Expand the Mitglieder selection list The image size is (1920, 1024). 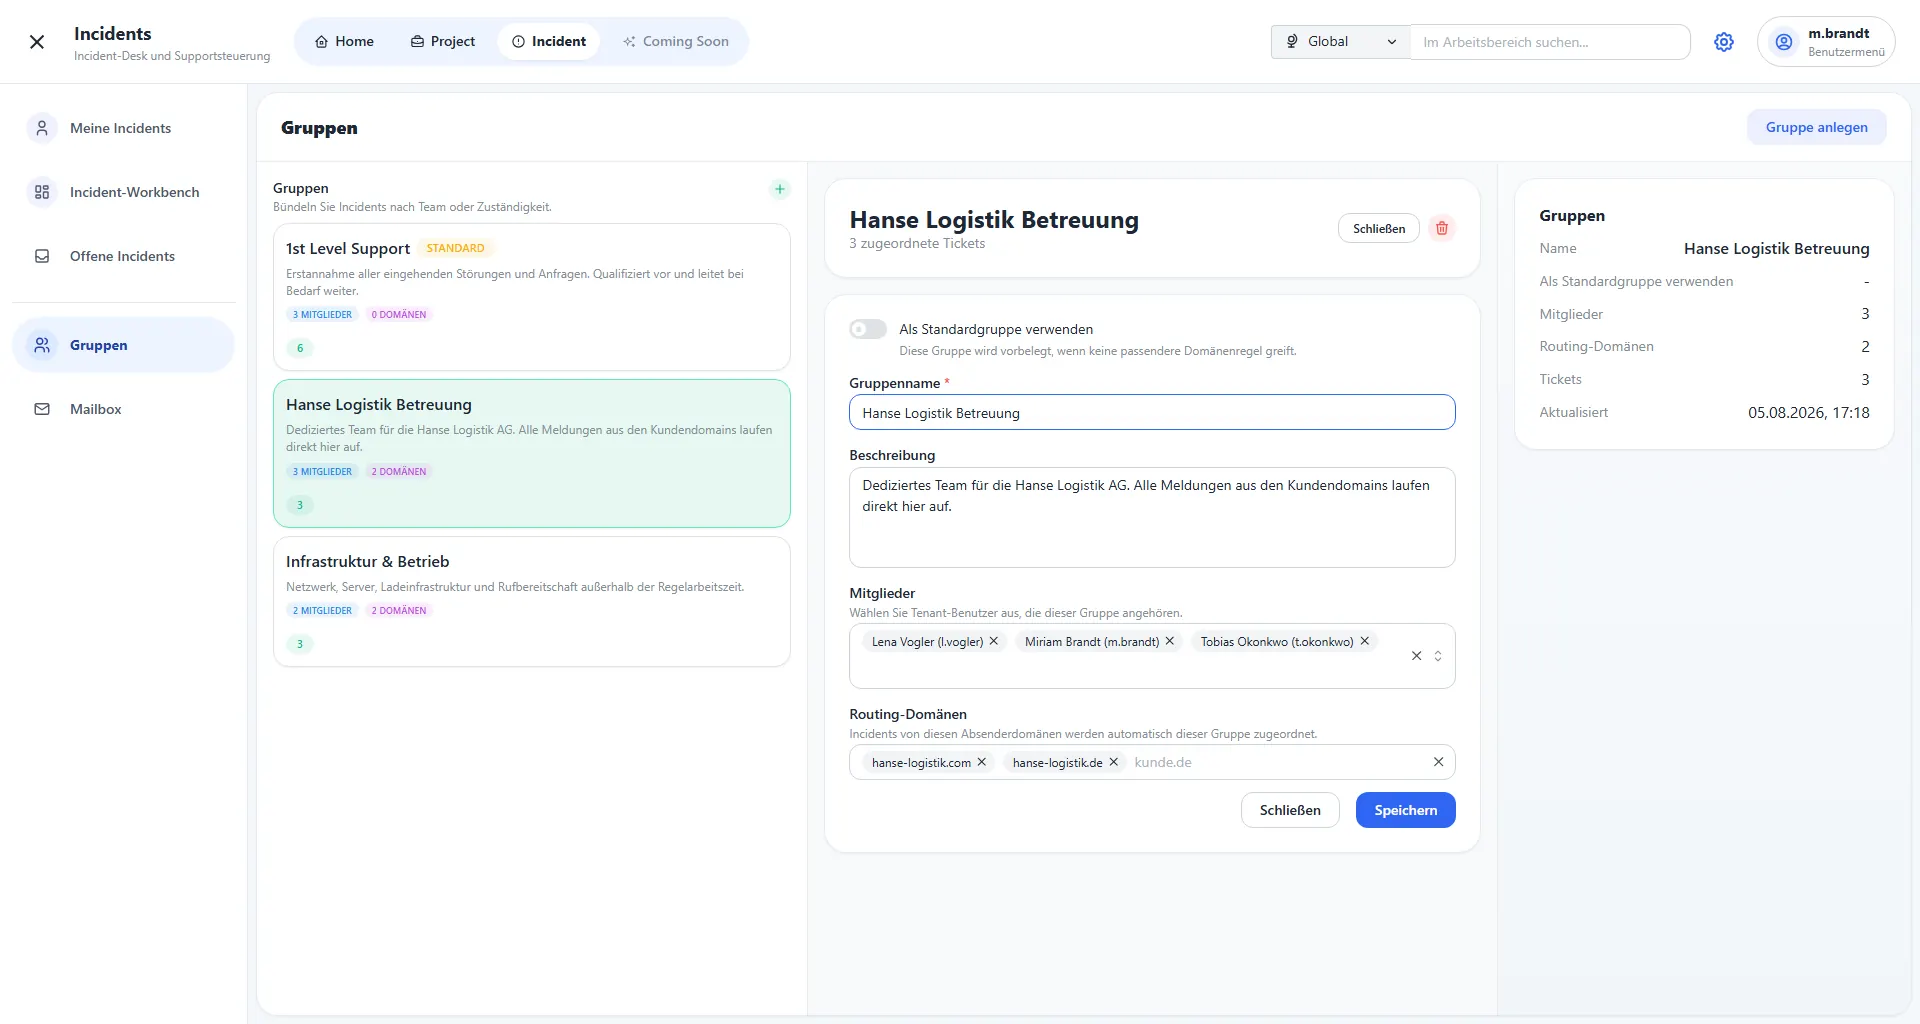coord(1438,656)
